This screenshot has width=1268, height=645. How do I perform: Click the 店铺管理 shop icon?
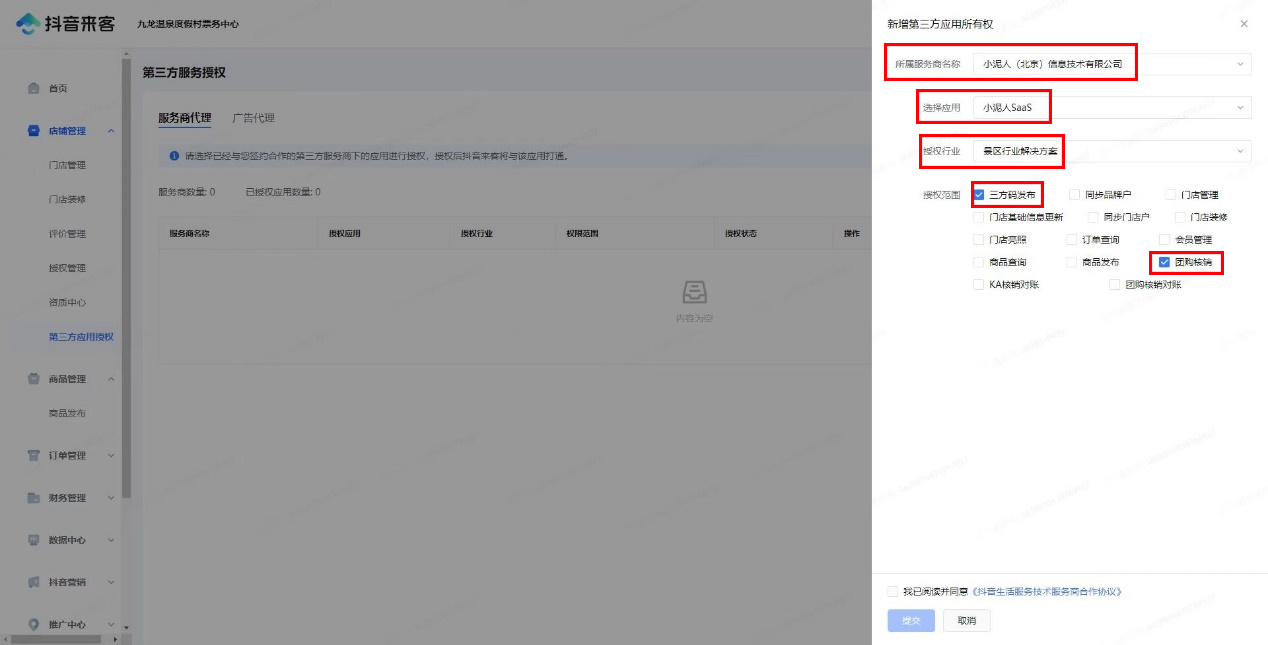click(34, 131)
